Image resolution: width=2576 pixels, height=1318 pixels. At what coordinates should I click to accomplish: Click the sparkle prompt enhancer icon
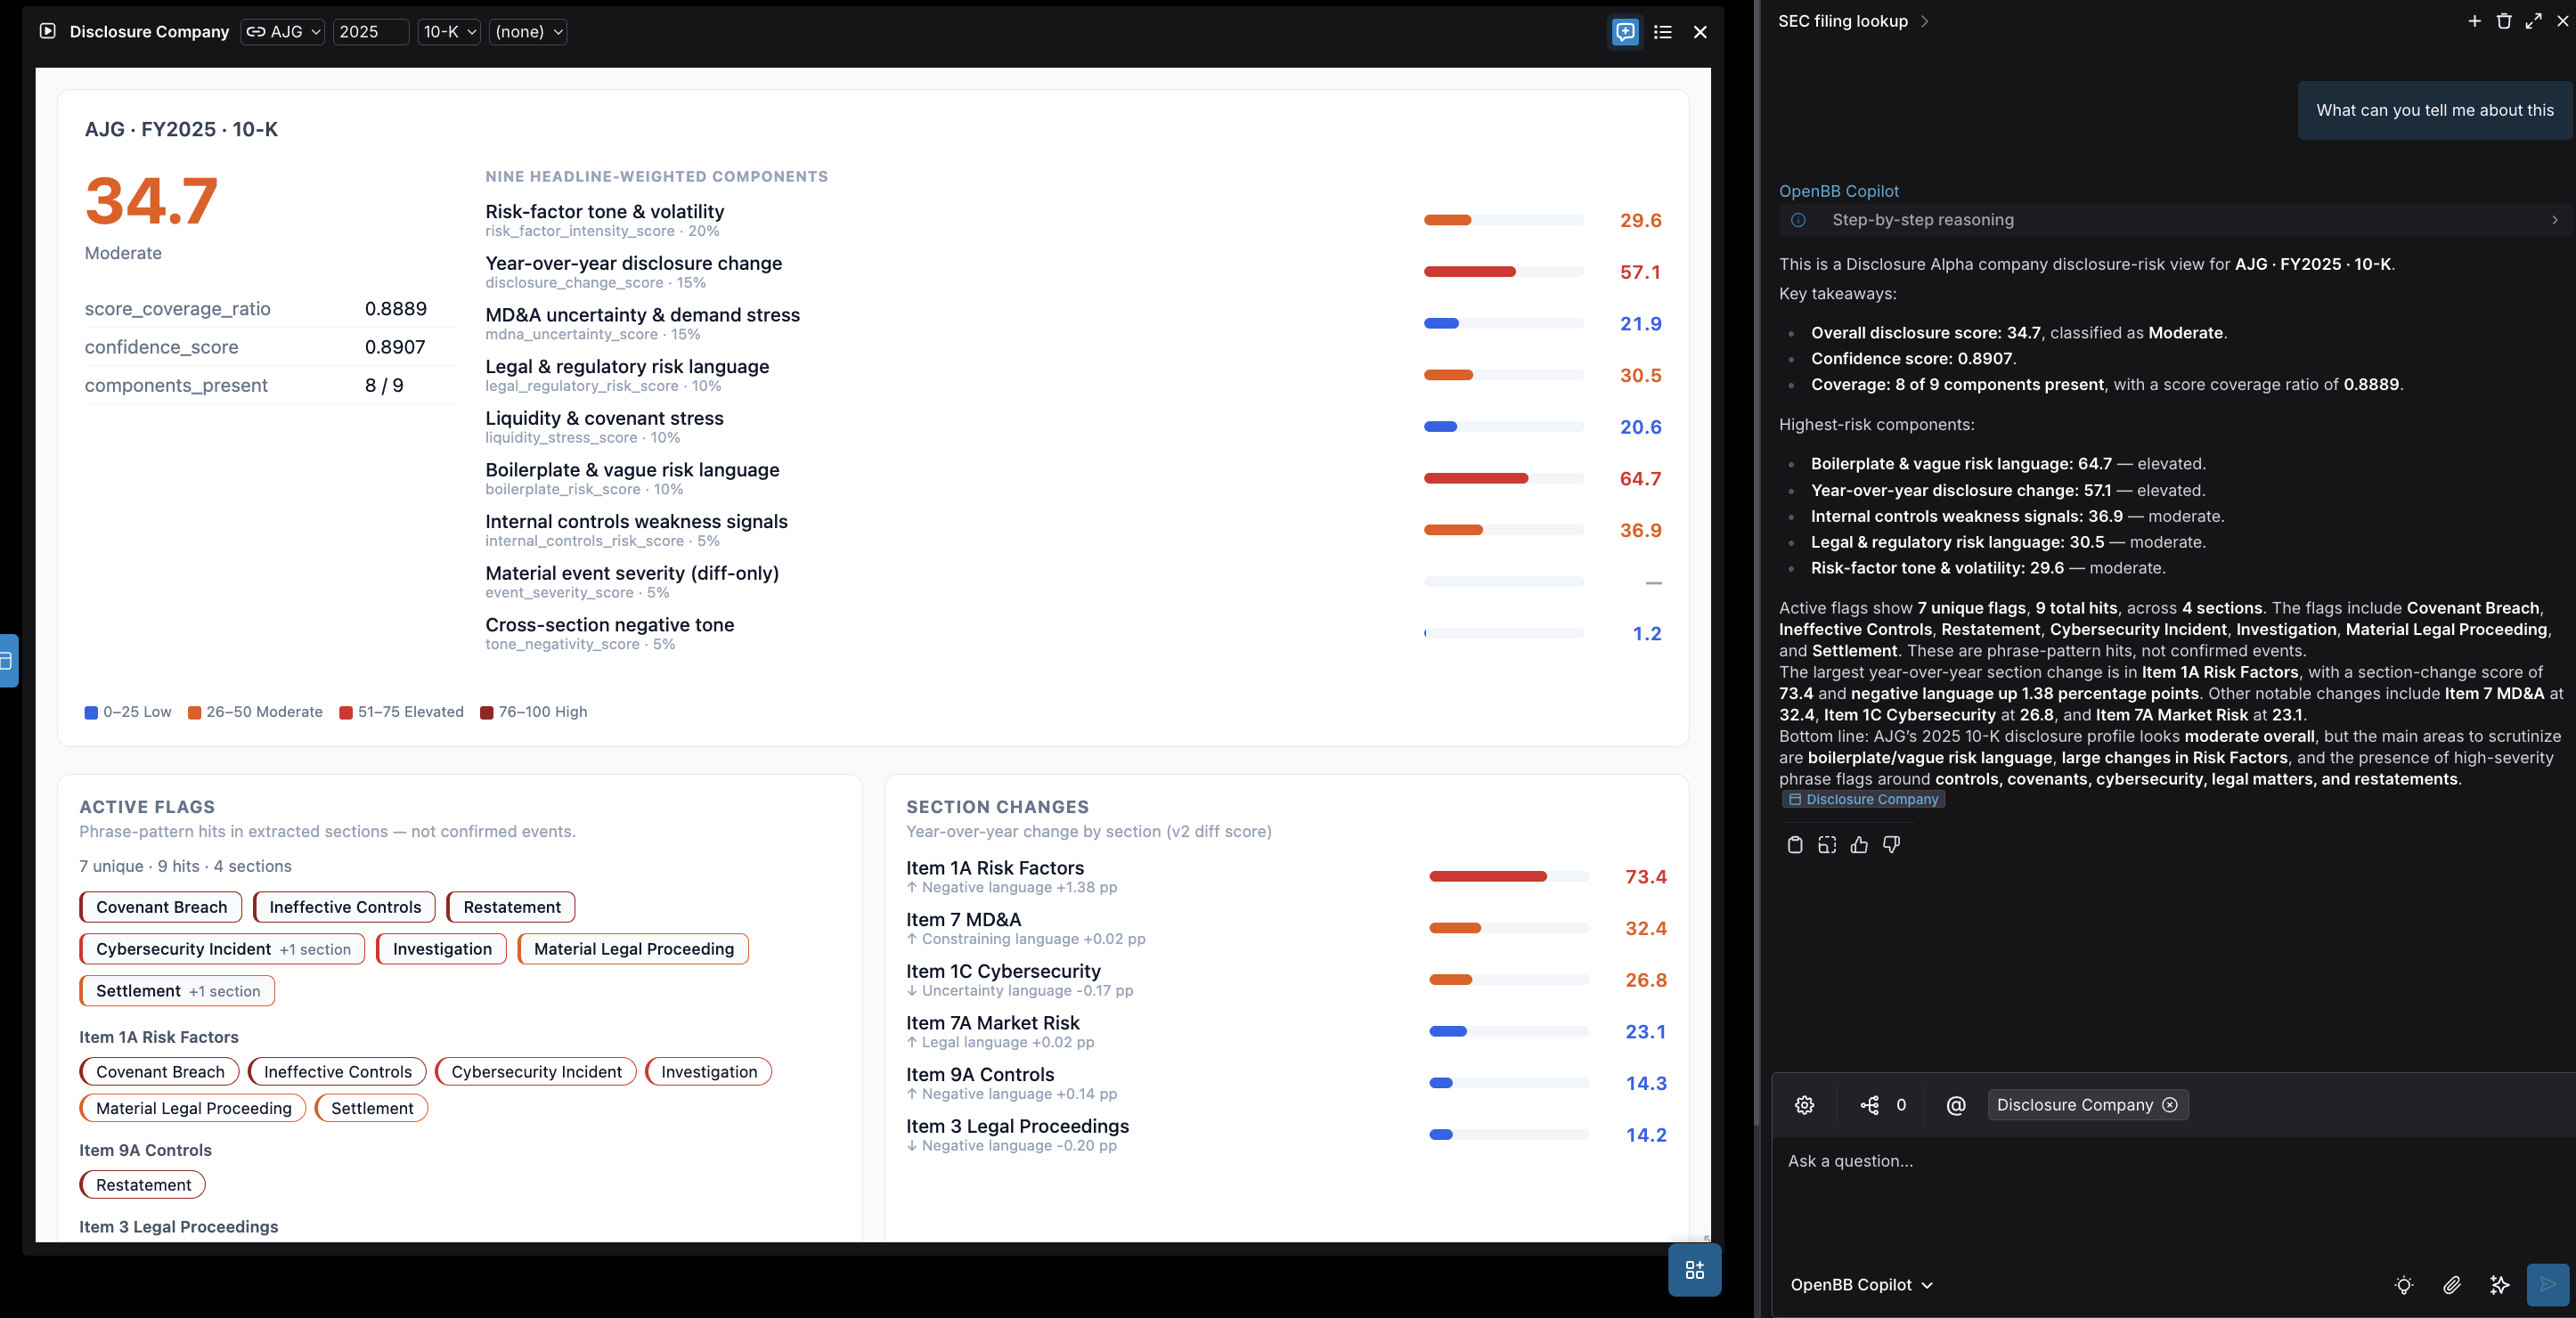tap(2499, 1285)
